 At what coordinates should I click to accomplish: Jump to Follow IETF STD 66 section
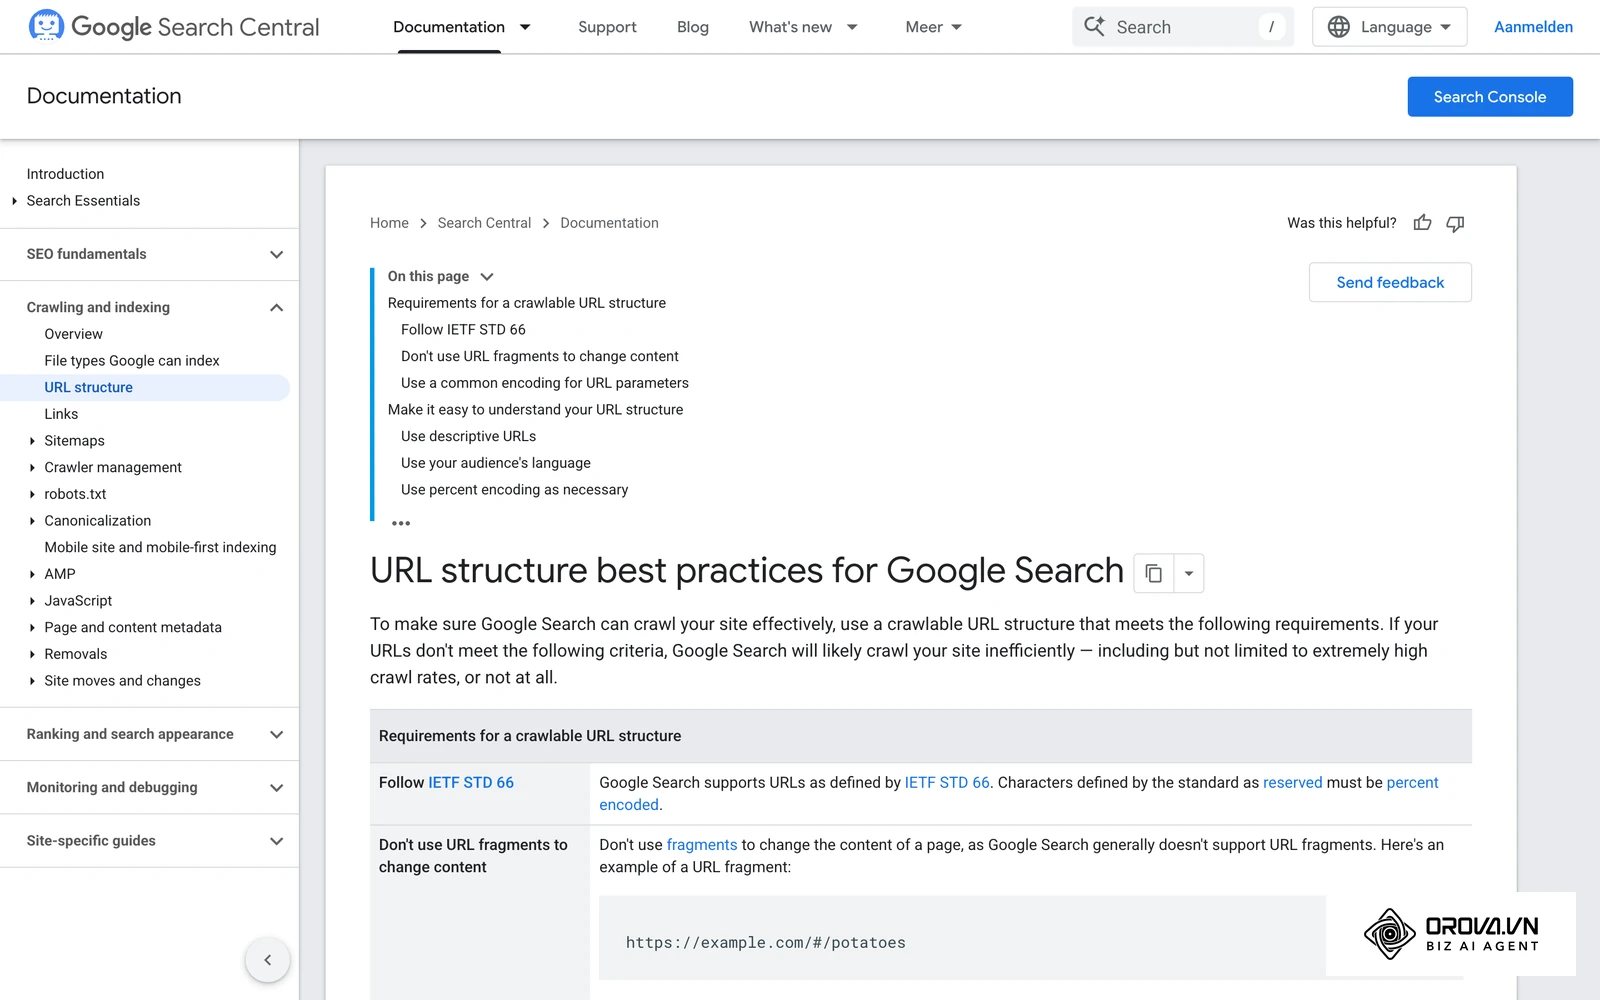click(463, 329)
